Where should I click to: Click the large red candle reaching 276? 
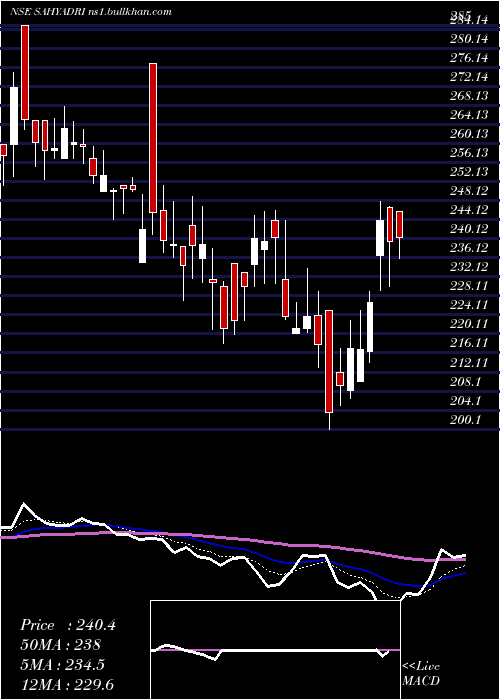click(153, 138)
